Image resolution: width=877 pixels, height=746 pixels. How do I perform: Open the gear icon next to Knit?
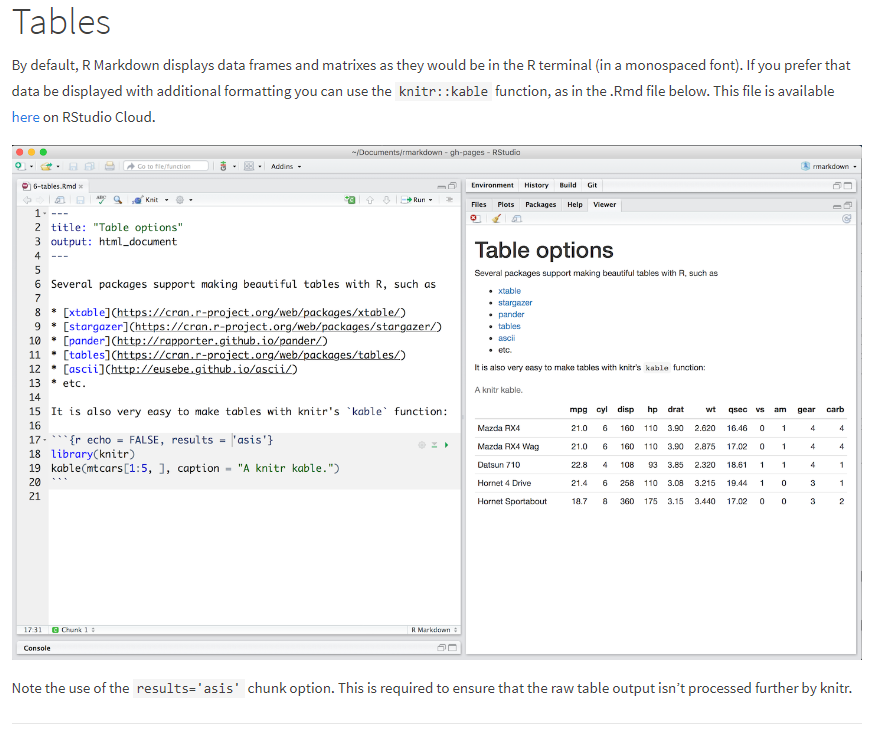pos(178,199)
